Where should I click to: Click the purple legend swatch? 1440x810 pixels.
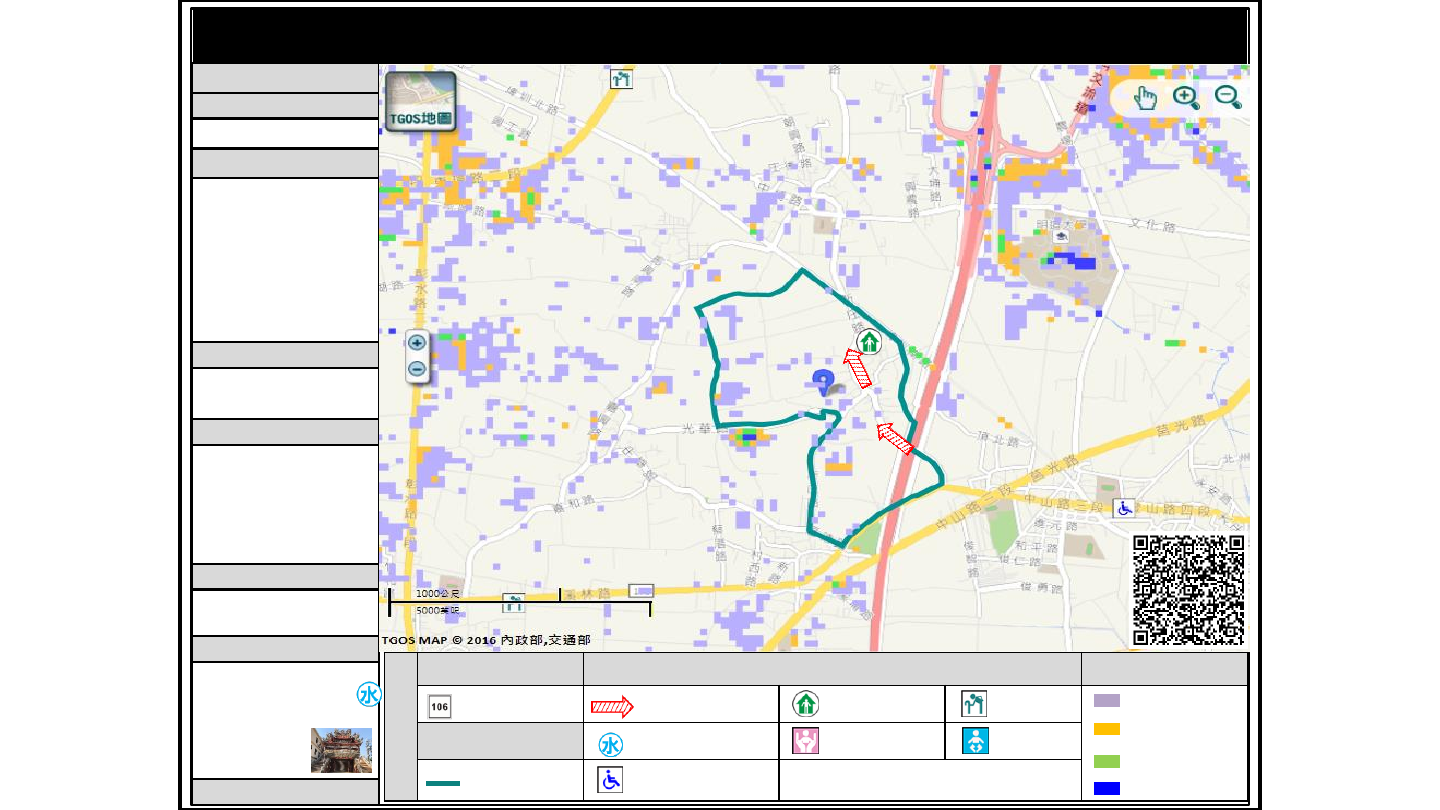[1107, 701]
